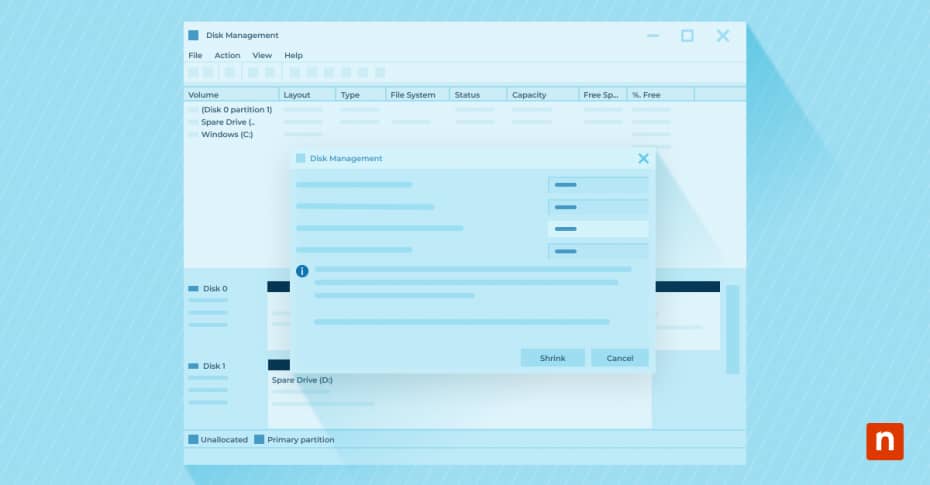Click the Unallocated legend color swatch
The width and height of the screenshot is (930, 485).
pos(193,439)
